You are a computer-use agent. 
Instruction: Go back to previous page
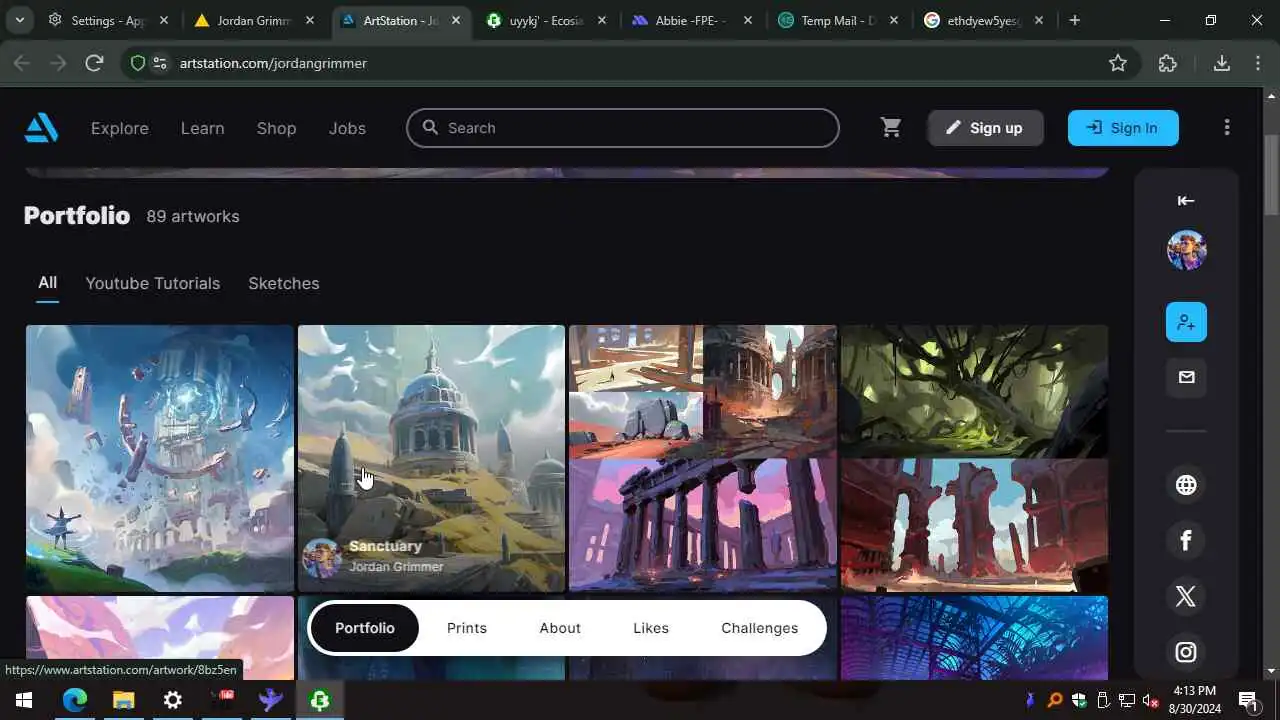pyautogui.click(x=22, y=63)
